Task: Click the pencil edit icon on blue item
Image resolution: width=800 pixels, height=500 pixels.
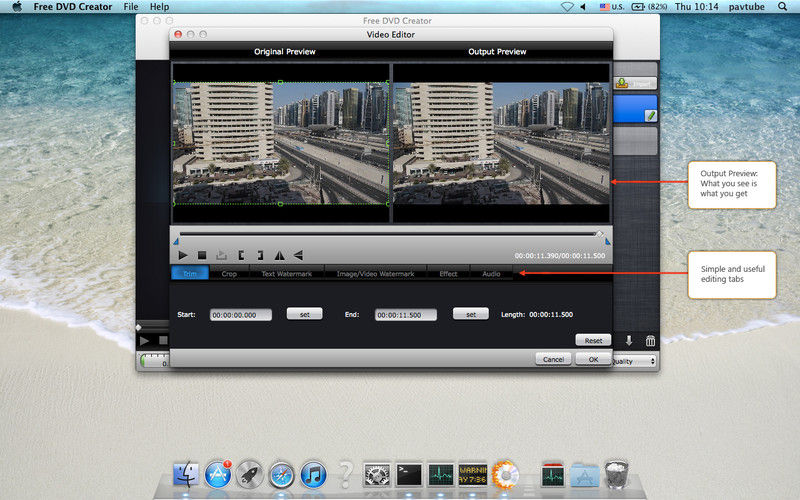Action: [649, 116]
